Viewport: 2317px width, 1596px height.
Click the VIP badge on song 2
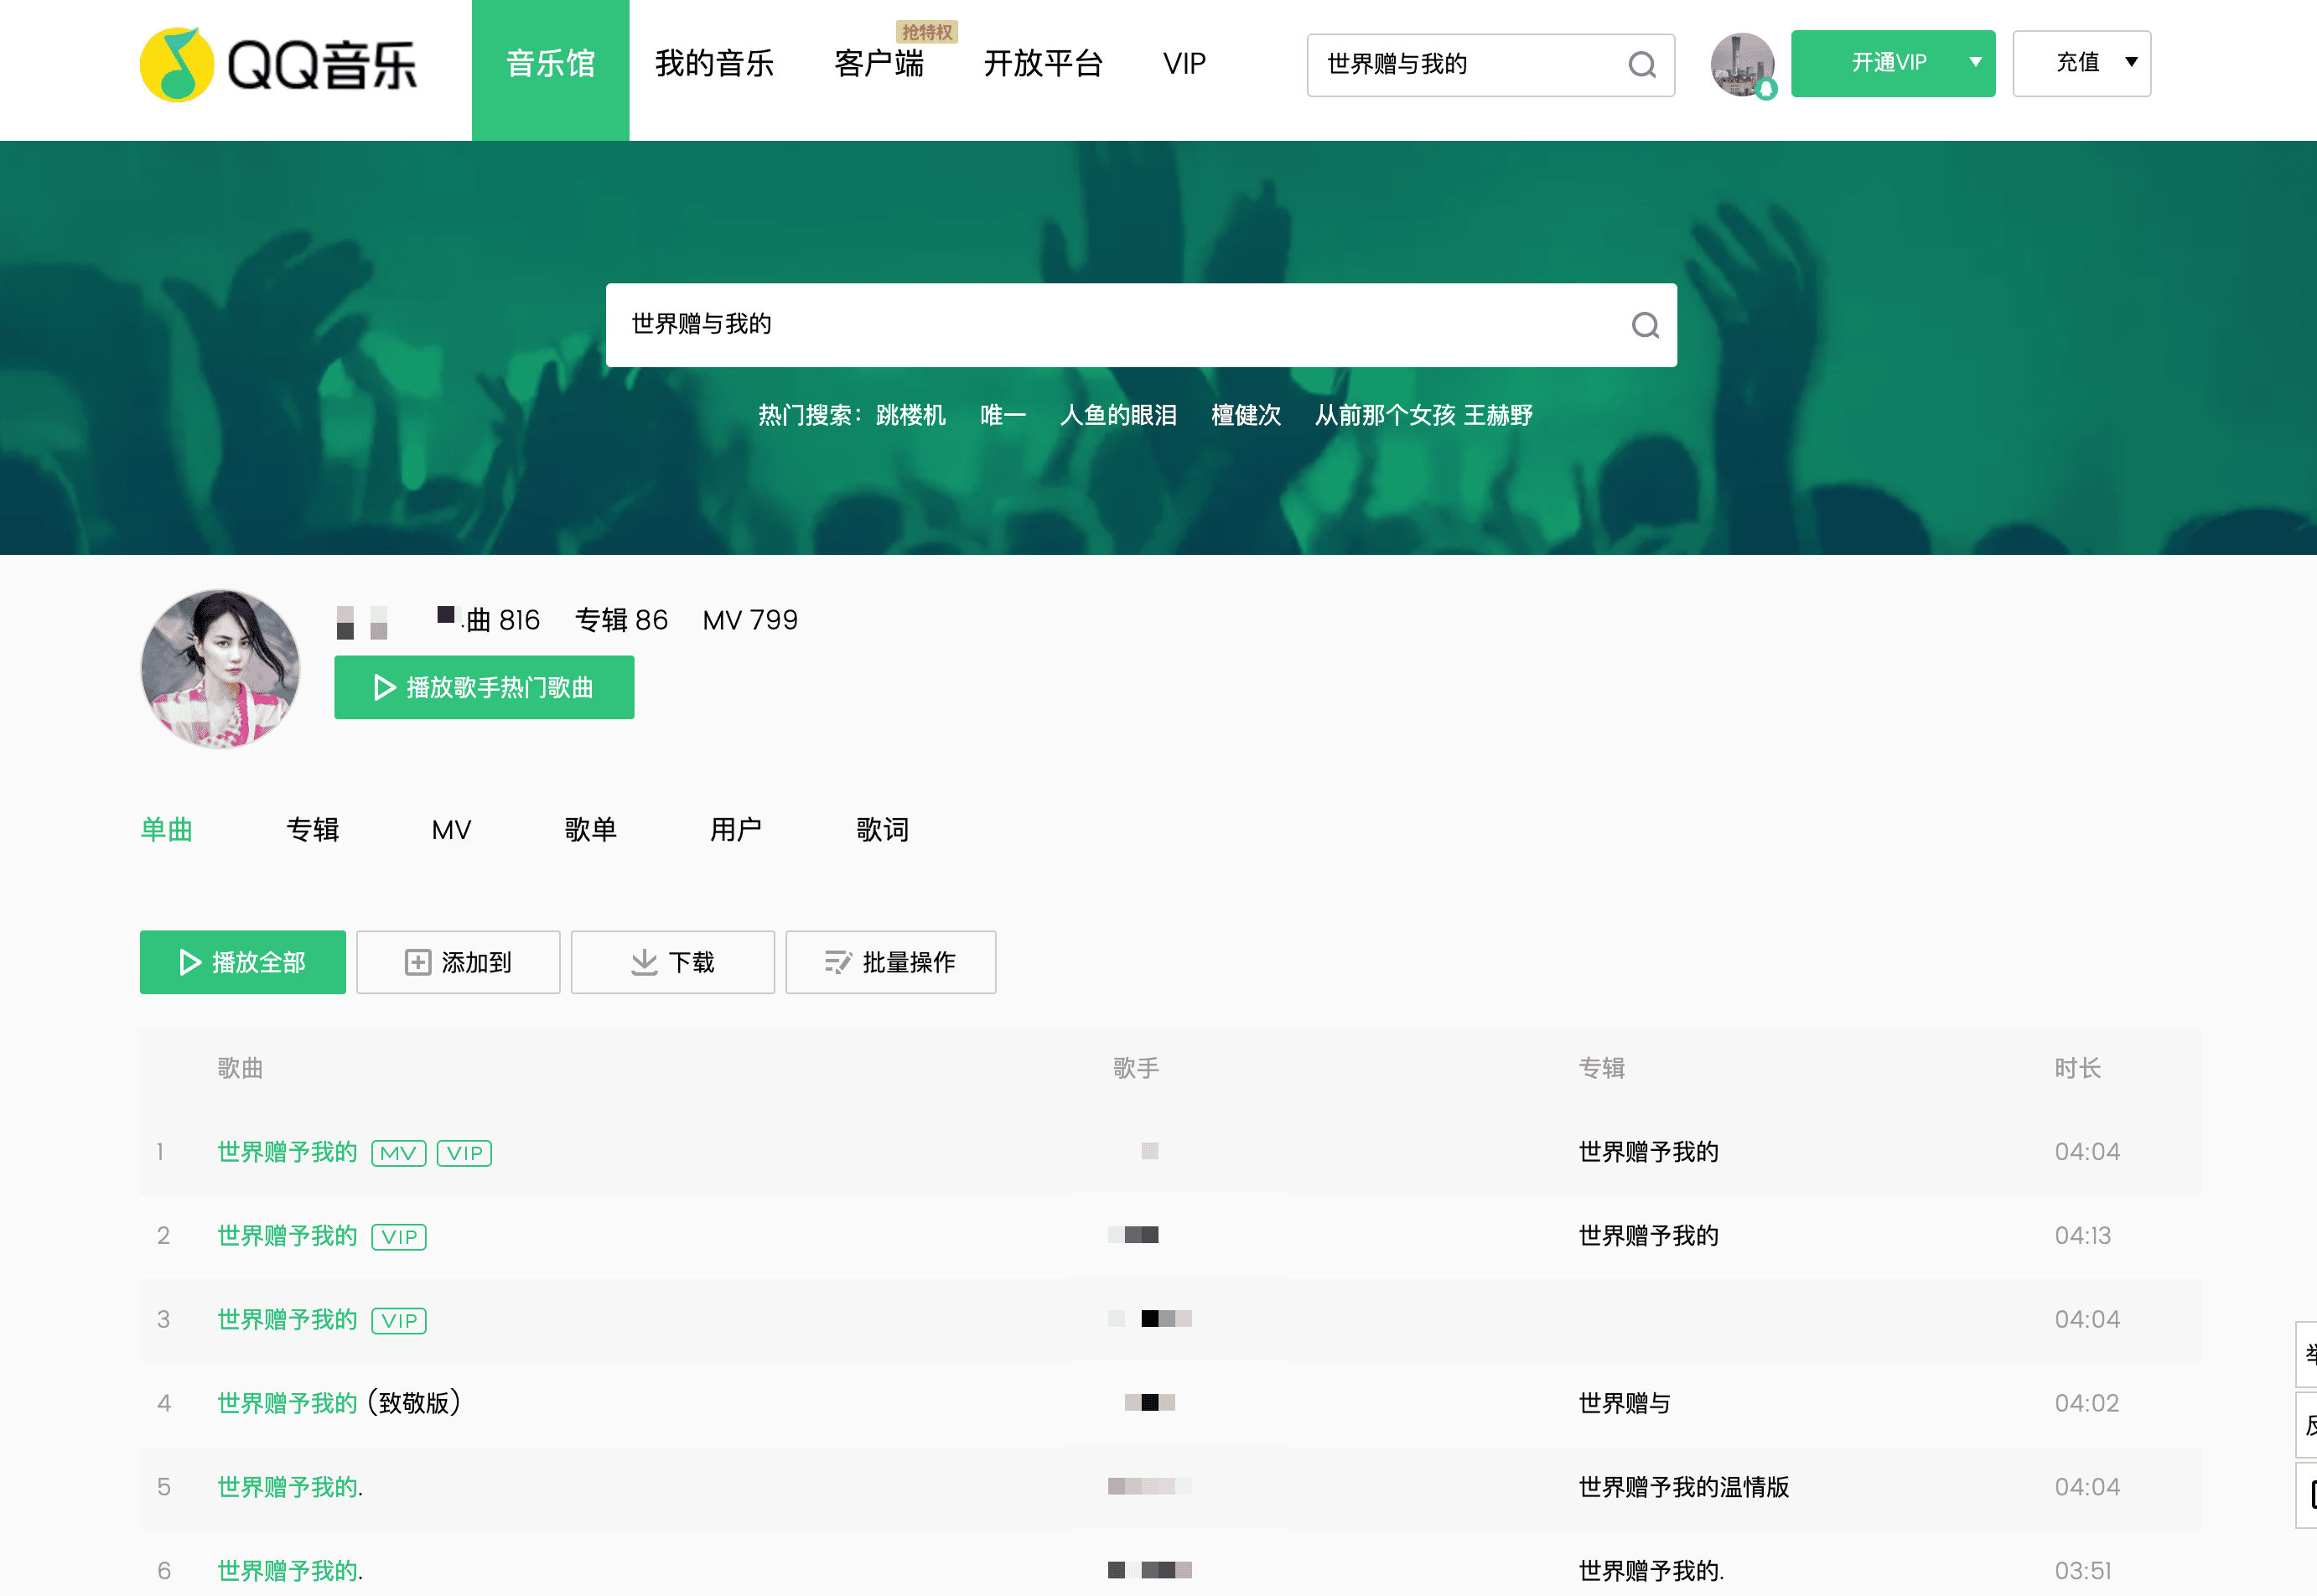tap(398, 1237)
